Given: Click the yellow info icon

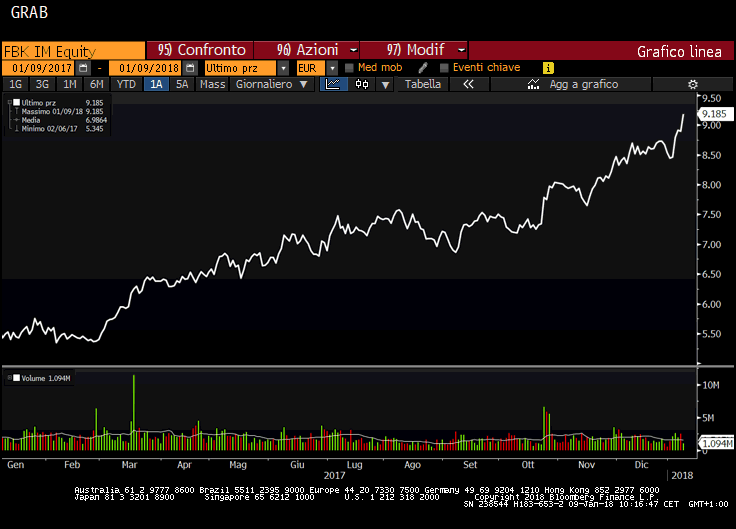Looking at the screenshot, I should click(548, 68).
